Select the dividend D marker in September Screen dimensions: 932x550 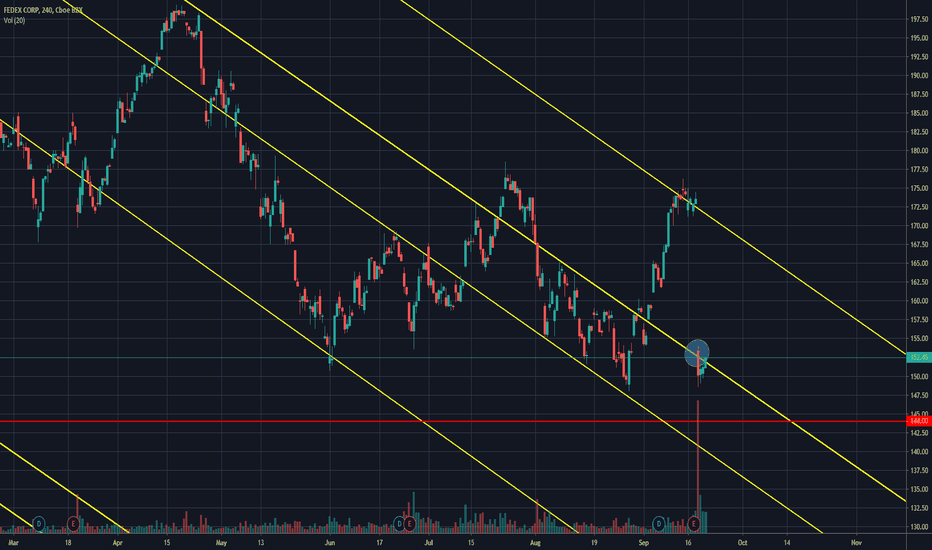coord(659,524)
